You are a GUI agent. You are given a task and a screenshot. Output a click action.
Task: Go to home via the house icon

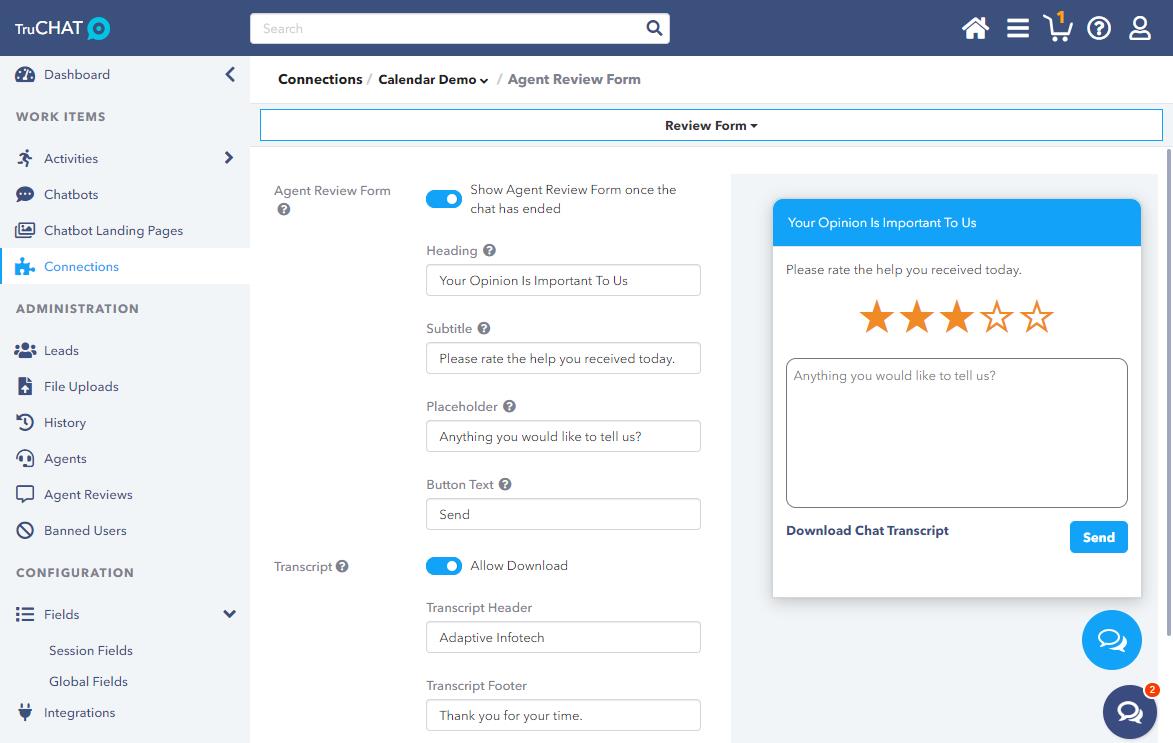(975, 28)
